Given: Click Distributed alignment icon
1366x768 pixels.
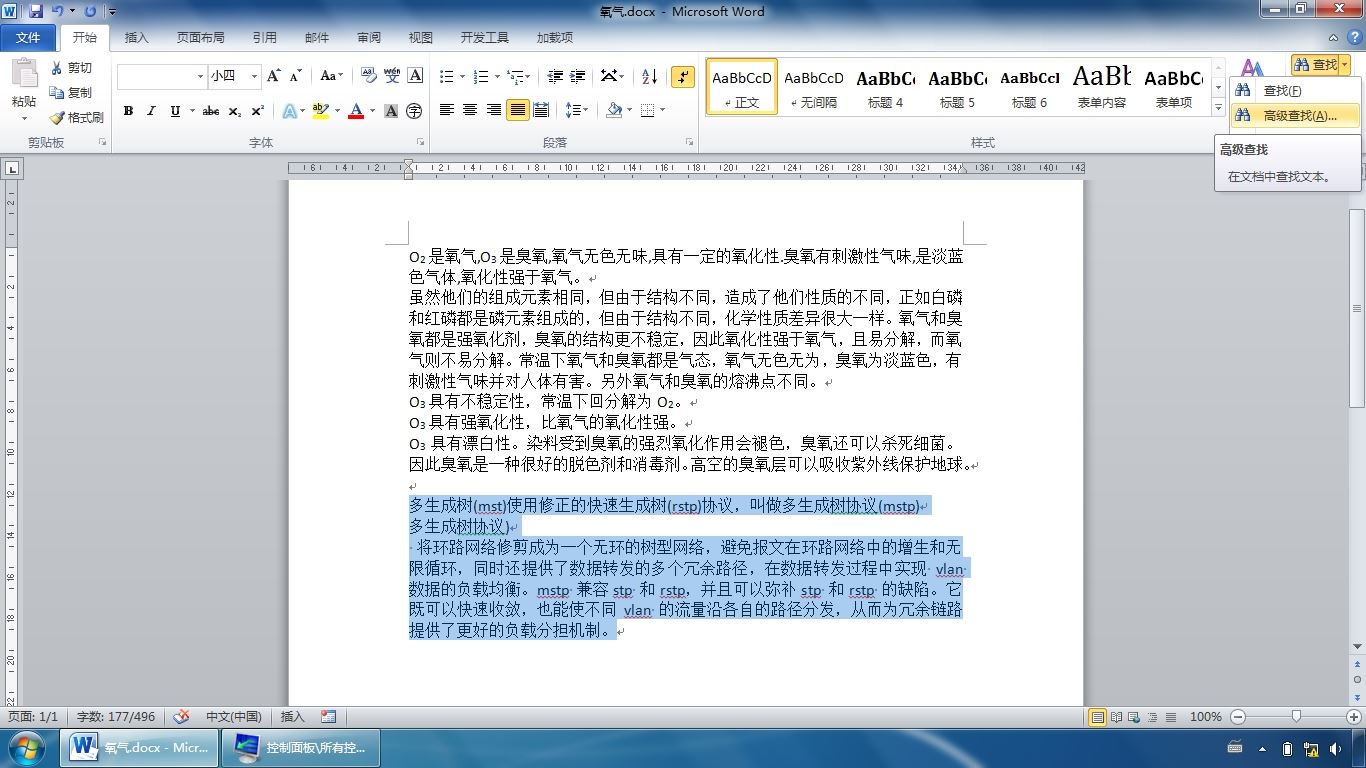Looking at the screenshot, I should tap(541, 110).
